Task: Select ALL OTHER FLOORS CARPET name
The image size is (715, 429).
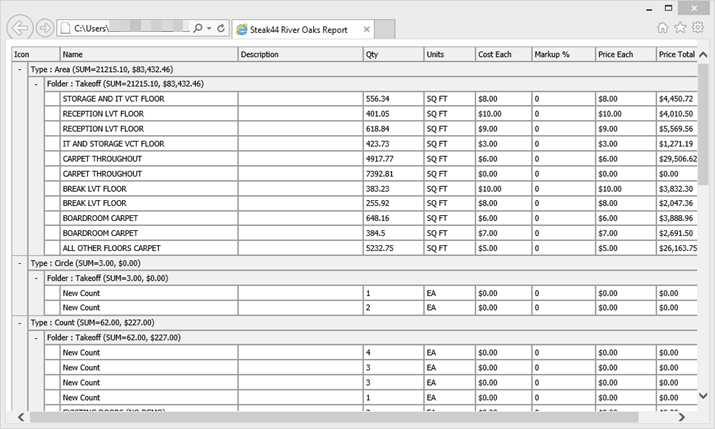Action: click(112, 248)
